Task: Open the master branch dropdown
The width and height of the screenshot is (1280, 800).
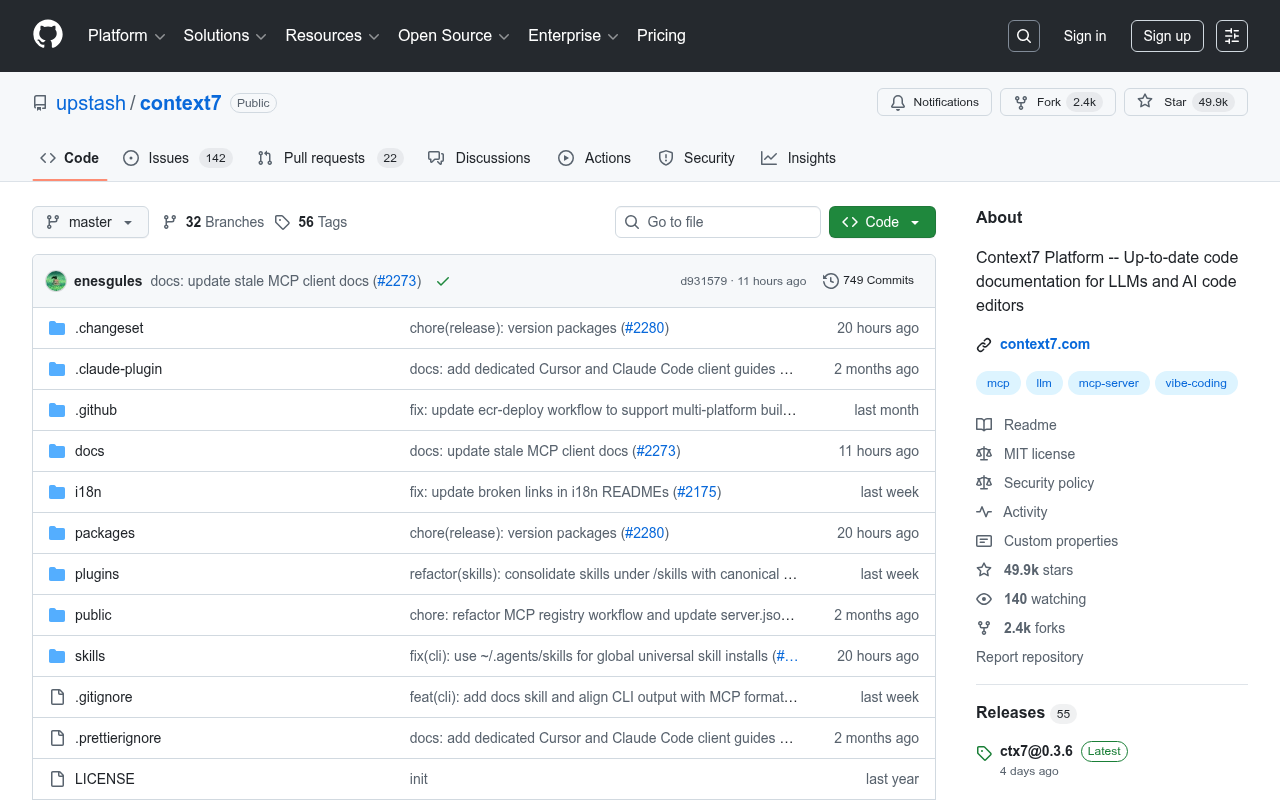Action: coord(90,222)
